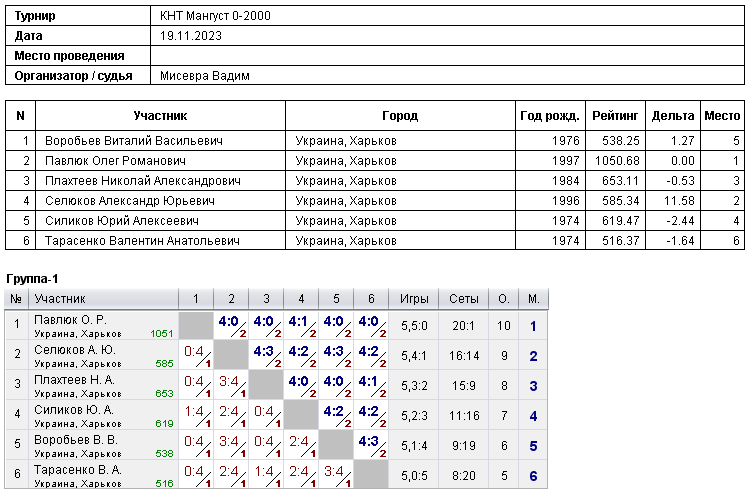Click the Игры column header
750x494 pixels.
pyautogui.click(x=414, y=299)
